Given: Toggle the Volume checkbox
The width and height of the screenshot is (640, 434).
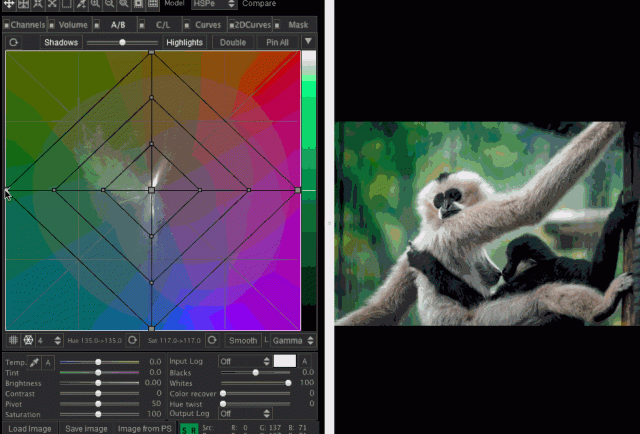Looking at the screenshot, I should tap(52, 25).
